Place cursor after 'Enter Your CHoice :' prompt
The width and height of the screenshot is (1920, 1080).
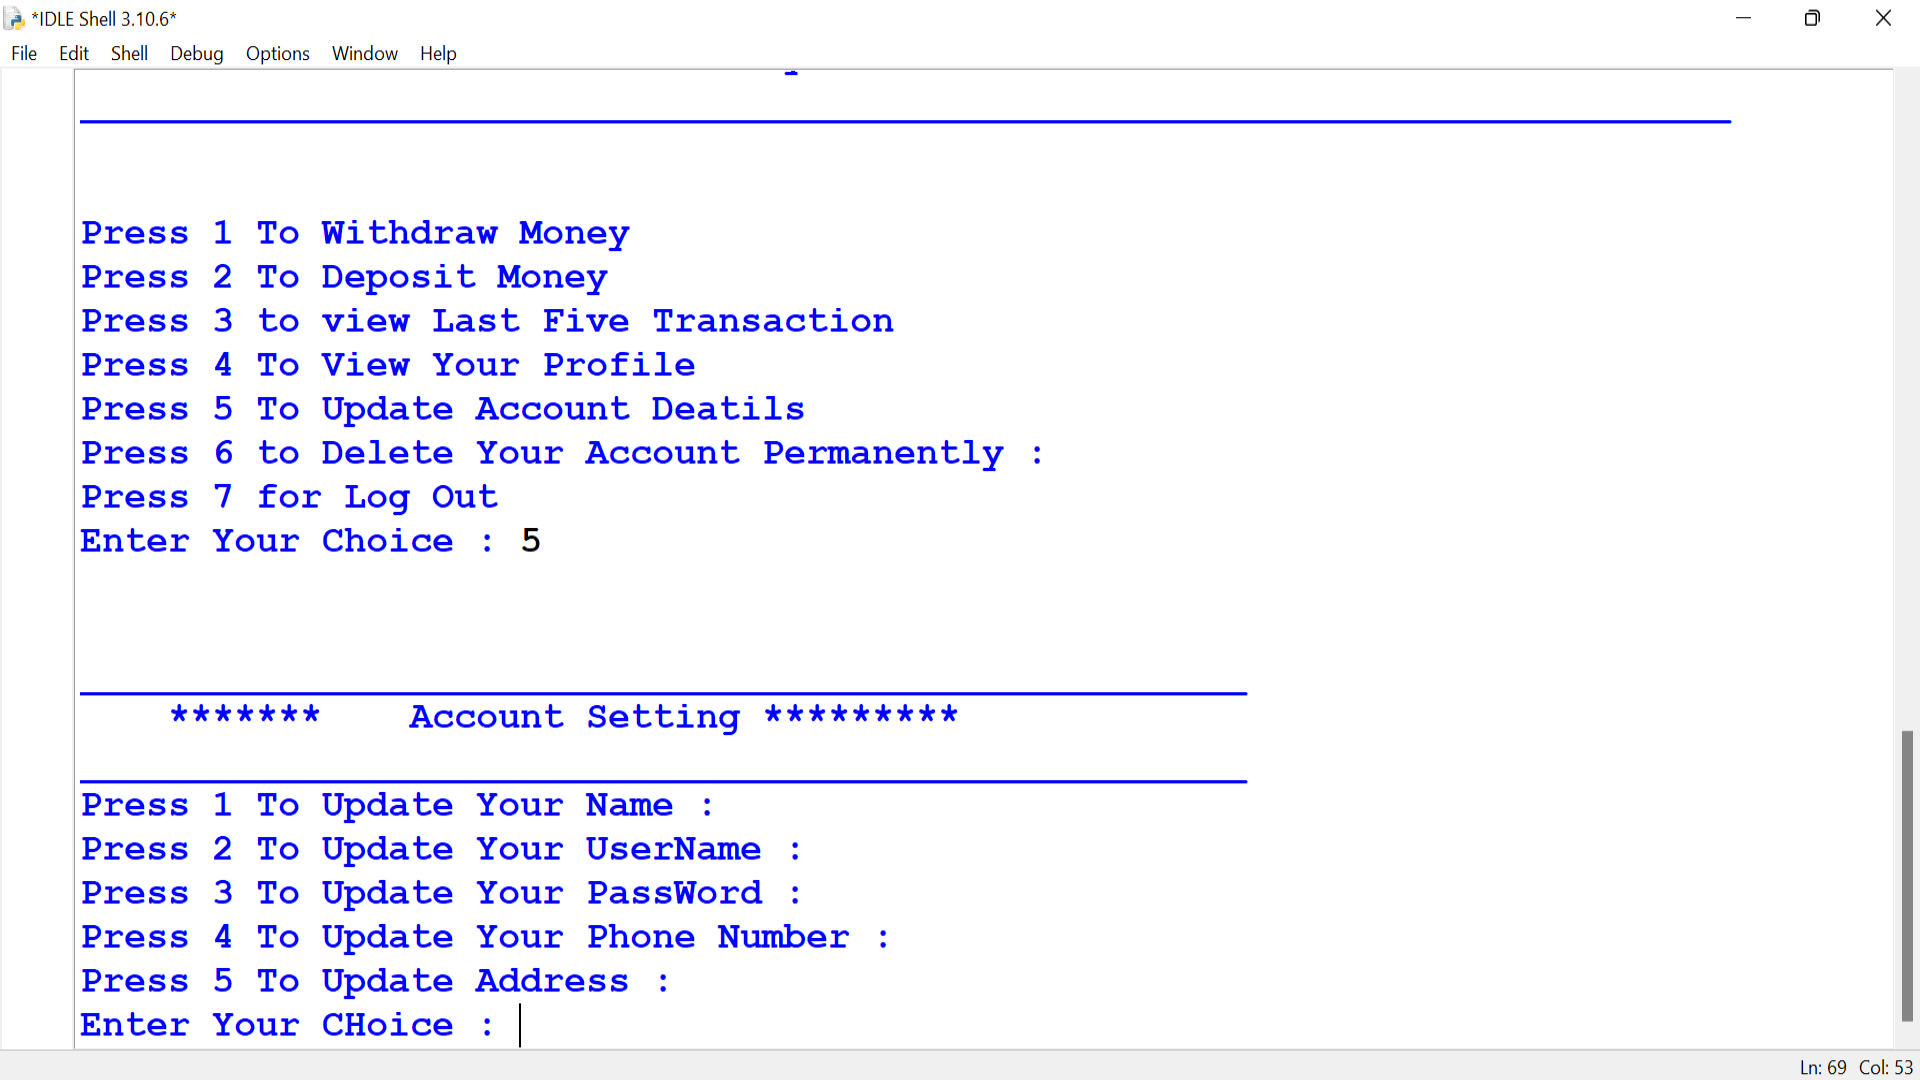(x=520, y=1025)
